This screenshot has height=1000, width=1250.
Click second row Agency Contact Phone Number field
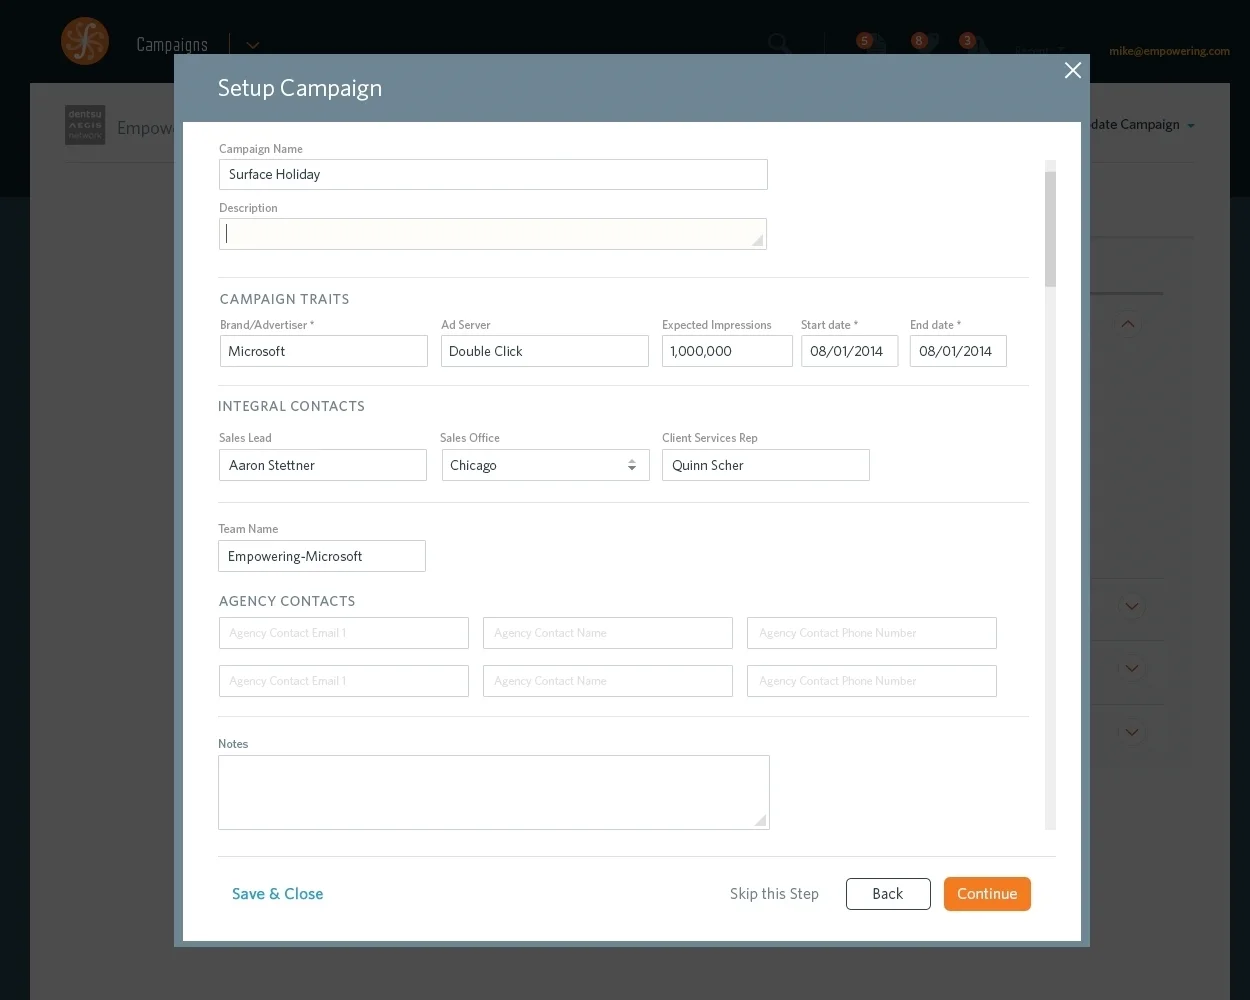click(x=872, y=681)
